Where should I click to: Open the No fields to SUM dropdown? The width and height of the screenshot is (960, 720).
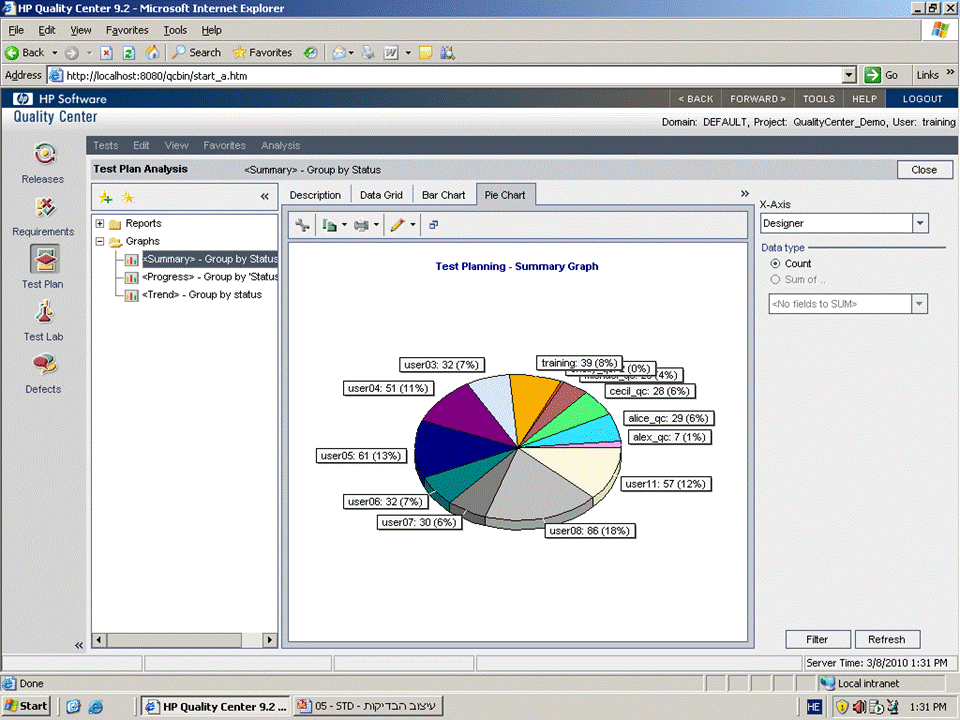pos(919,304)
